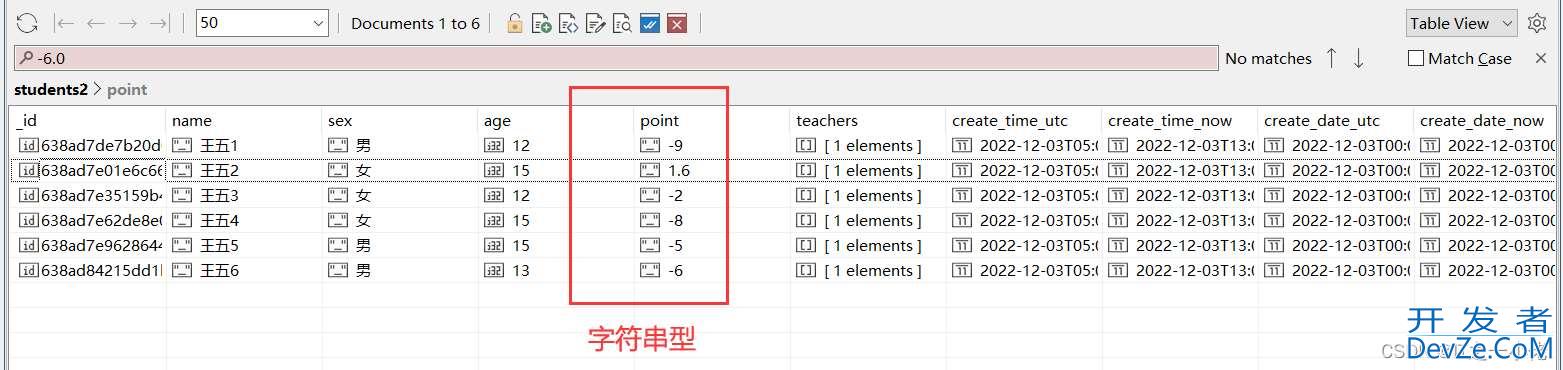The height and width of the screenshot is (370, 1563).
Task: Open the Table View dropdown
Action: coord(1462,23)
